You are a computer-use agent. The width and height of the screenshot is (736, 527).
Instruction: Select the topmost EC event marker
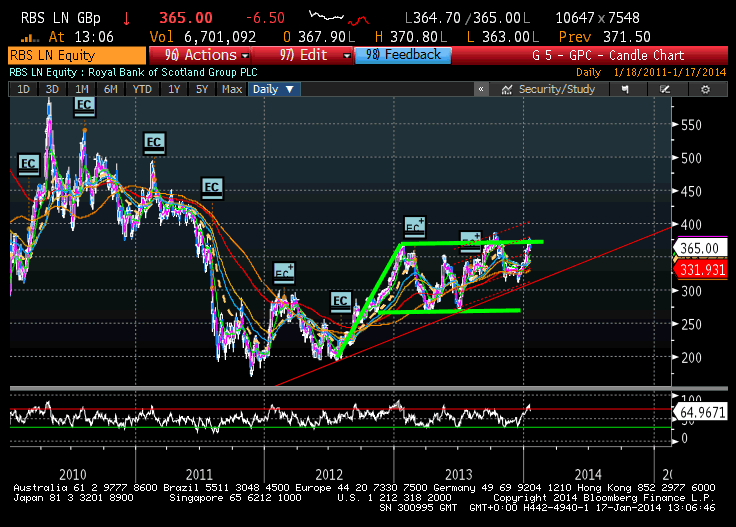[x=84, y=106]
